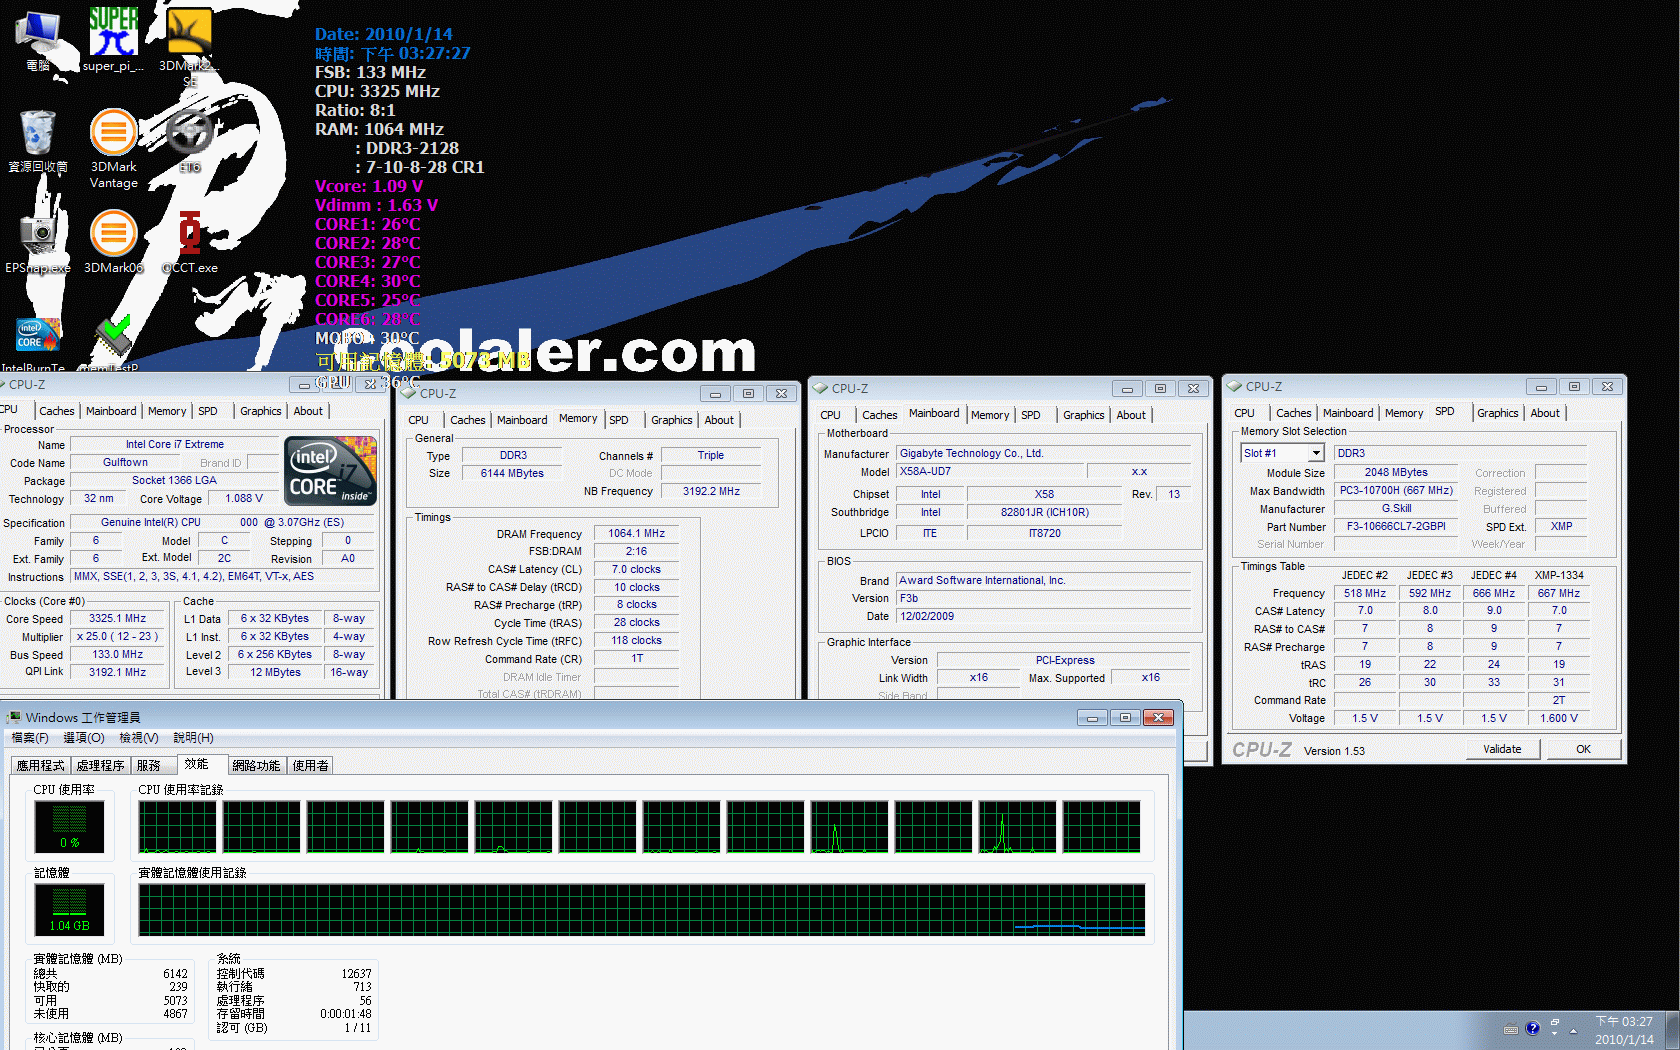Screen dimensions: 1680x1050
Task: Open the Slot #1 dropdown in SPD window
Action: point(1316,453)
